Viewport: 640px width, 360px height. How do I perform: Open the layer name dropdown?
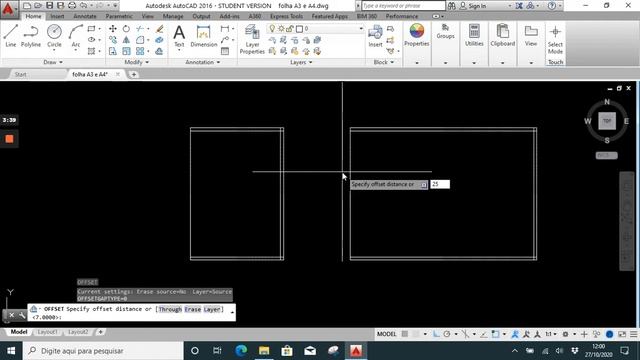pos(361,29)
